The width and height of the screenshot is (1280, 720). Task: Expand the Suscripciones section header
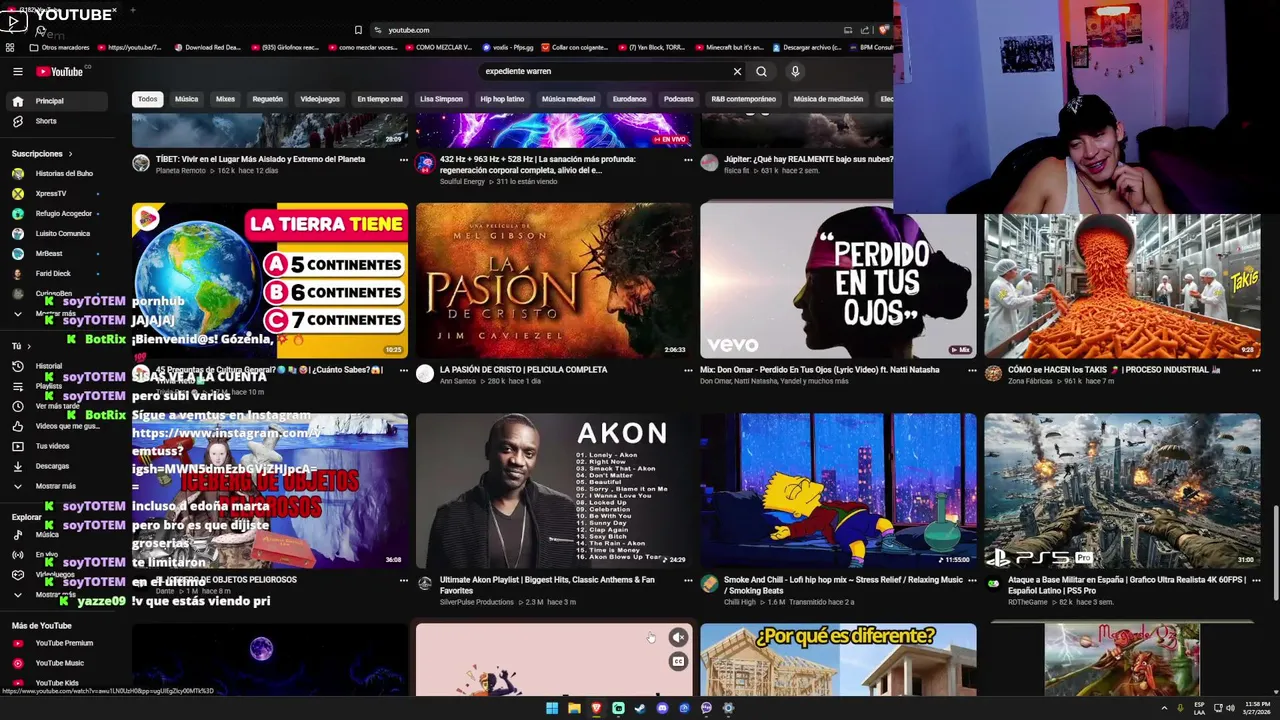point(42,154)
